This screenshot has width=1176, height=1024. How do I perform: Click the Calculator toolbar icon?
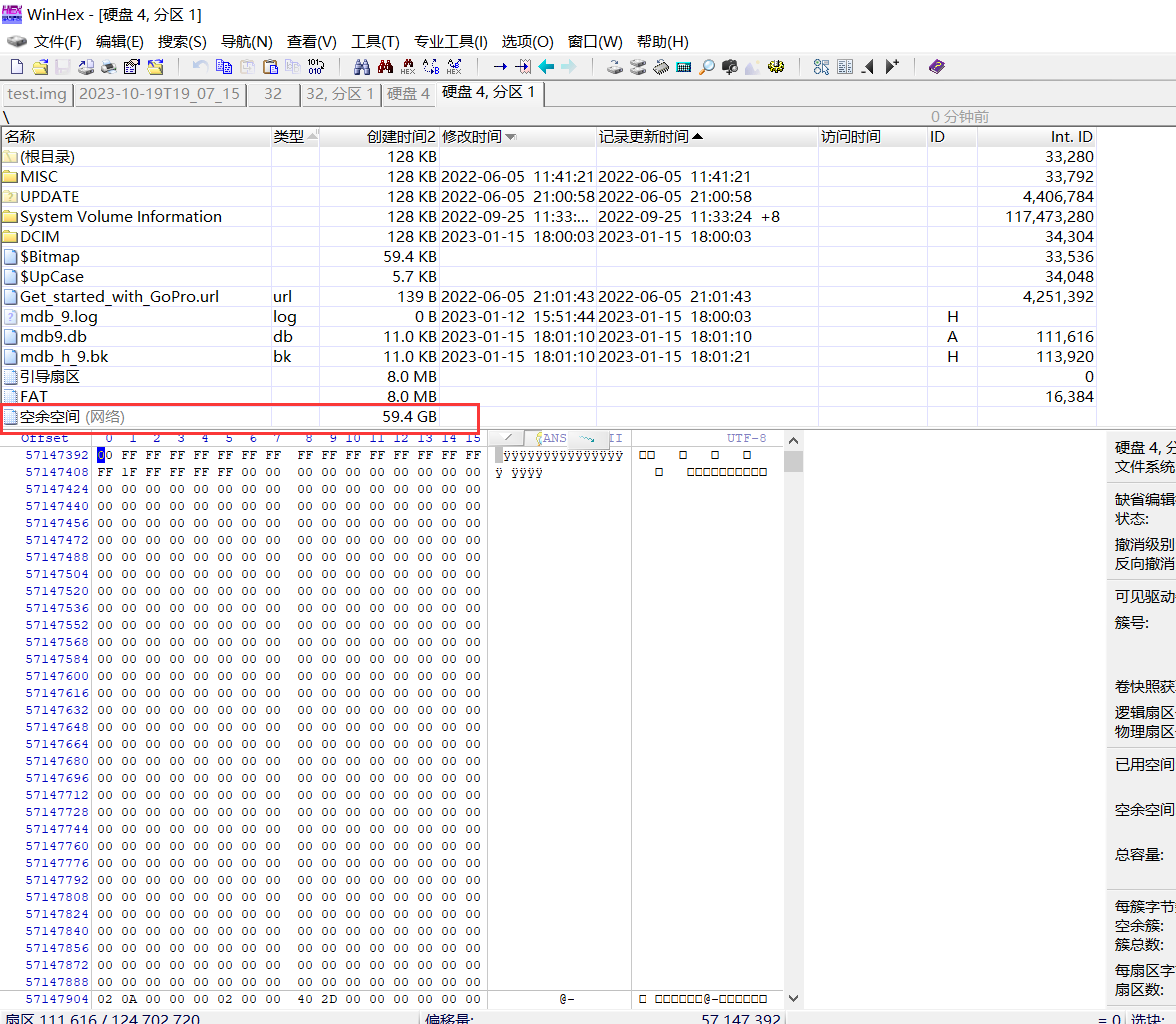click(x=683, y=67)
